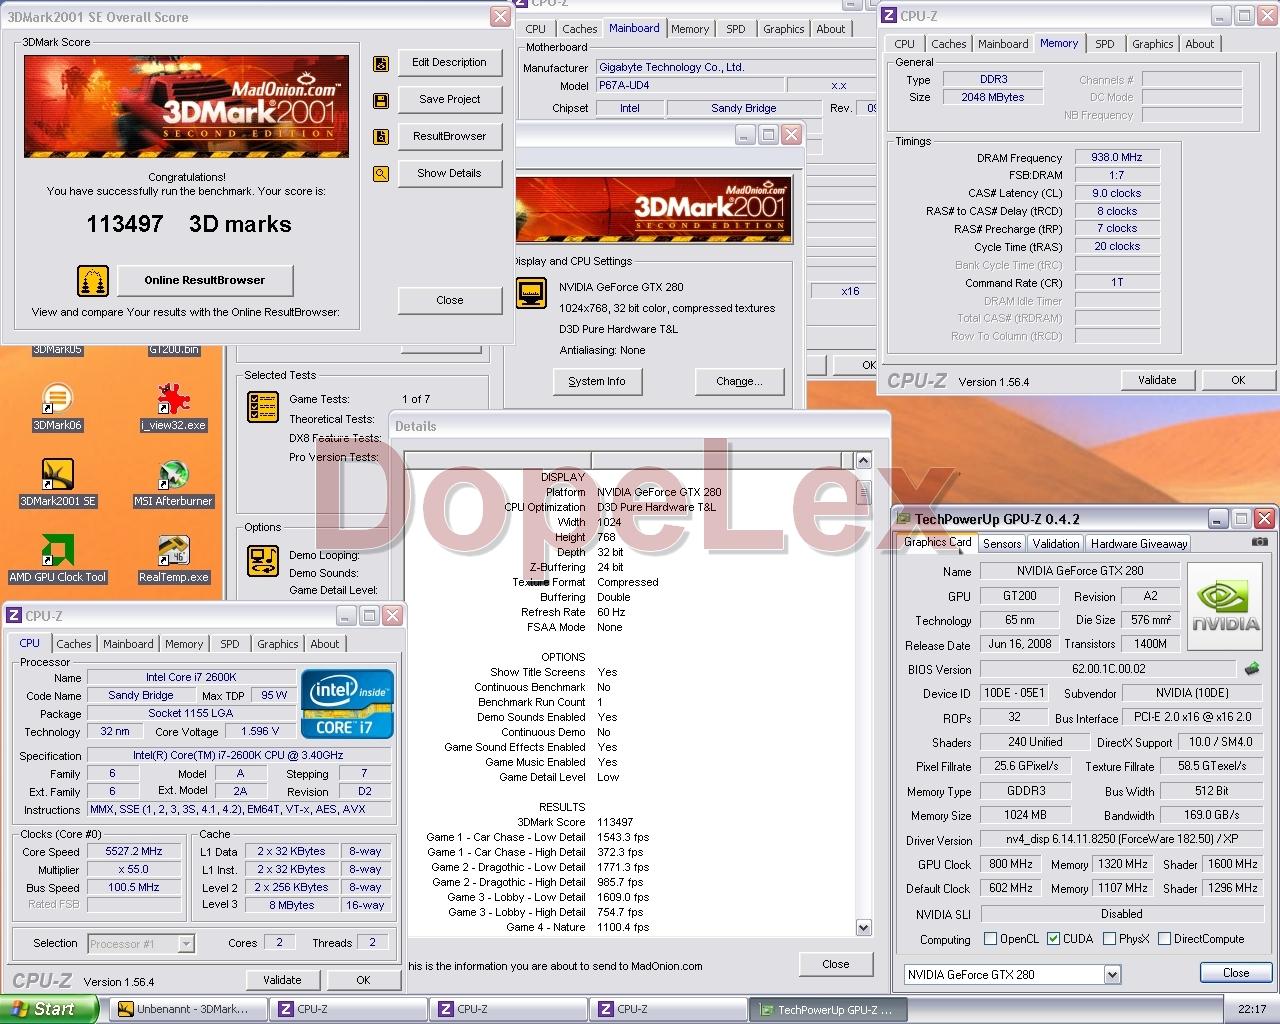This screenshot has width=1280, height=1024.
Task: Open the Sensors tab in GPU-Z
Action: click(1002, 544)
